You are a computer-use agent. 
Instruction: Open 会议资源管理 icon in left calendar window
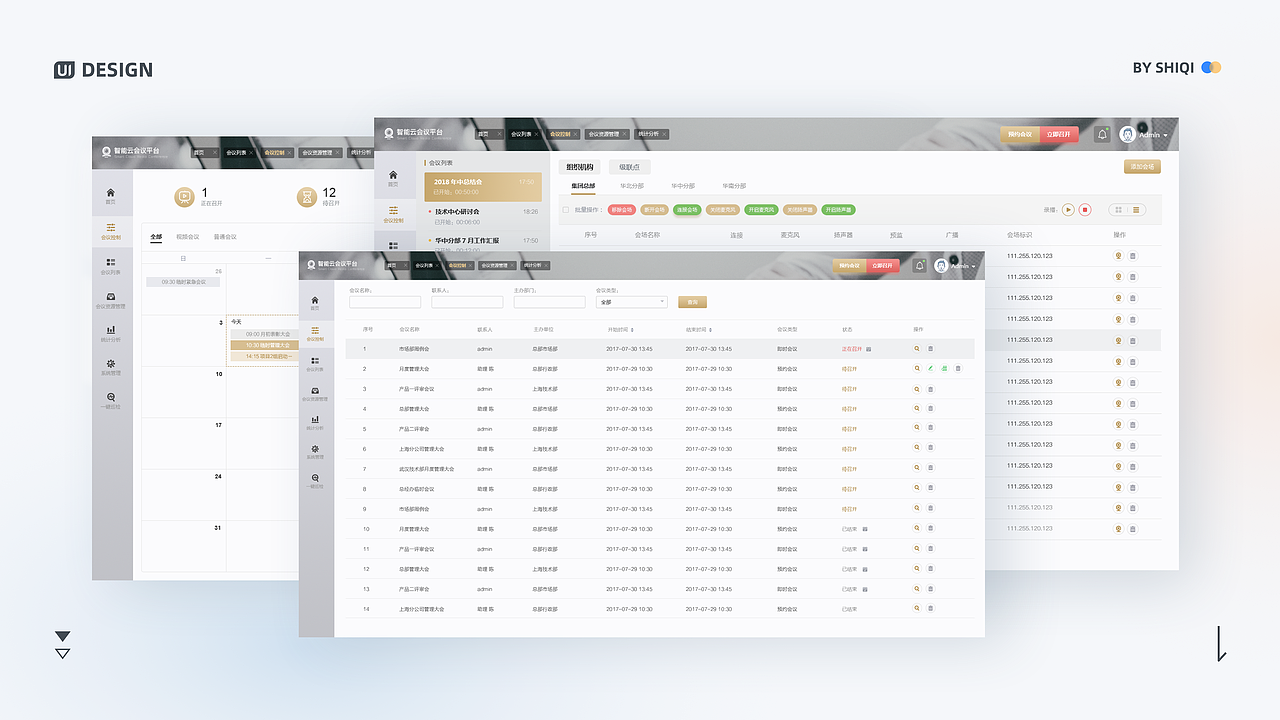click(x=110, y=296)
